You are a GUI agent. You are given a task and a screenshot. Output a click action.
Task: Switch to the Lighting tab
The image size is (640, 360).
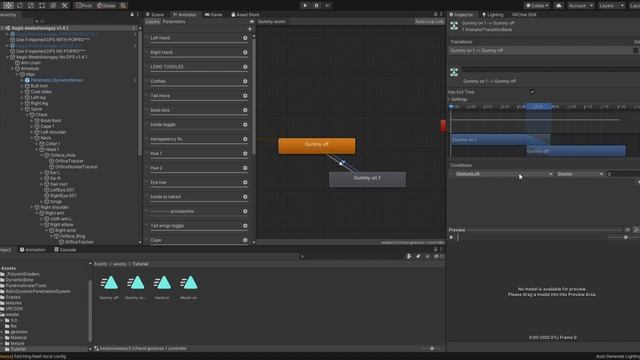493,15
